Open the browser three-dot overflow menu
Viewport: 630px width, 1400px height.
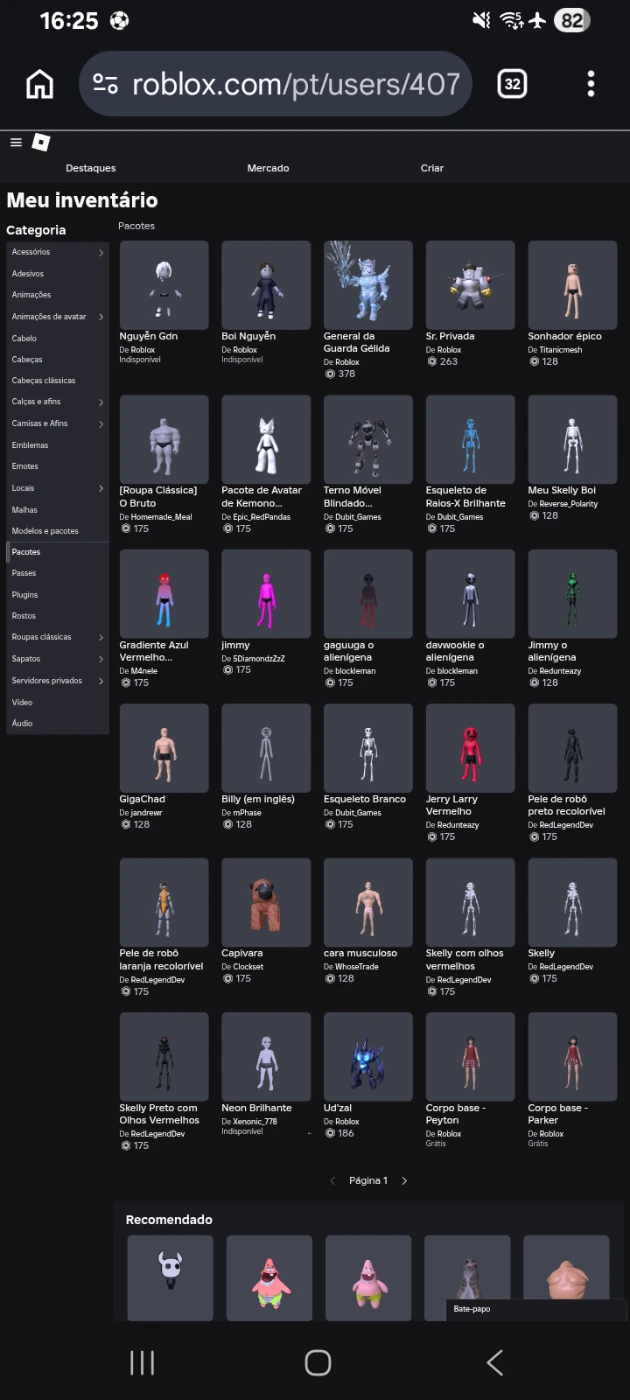(x=591, y=84)
